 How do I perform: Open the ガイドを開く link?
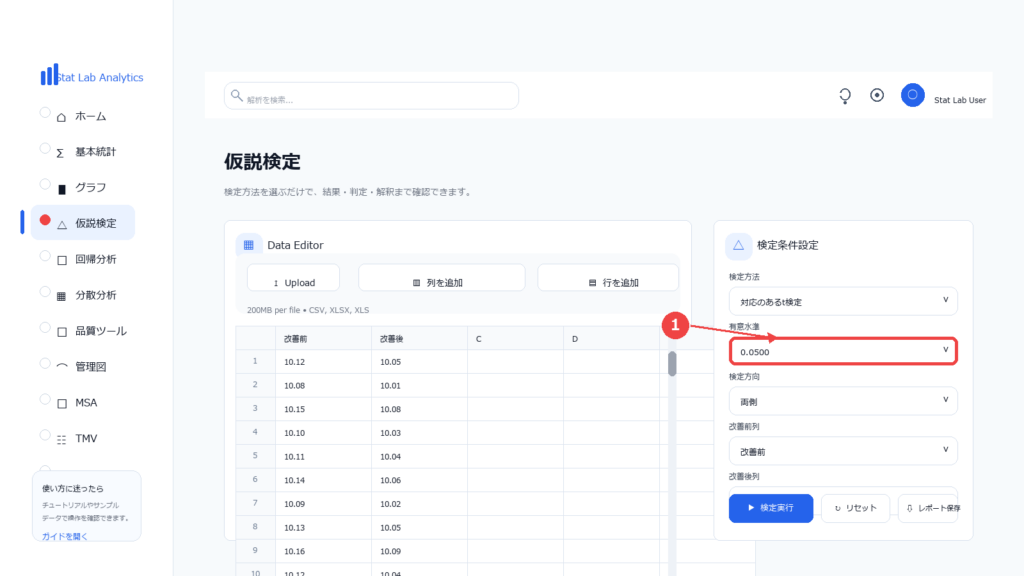65,536
